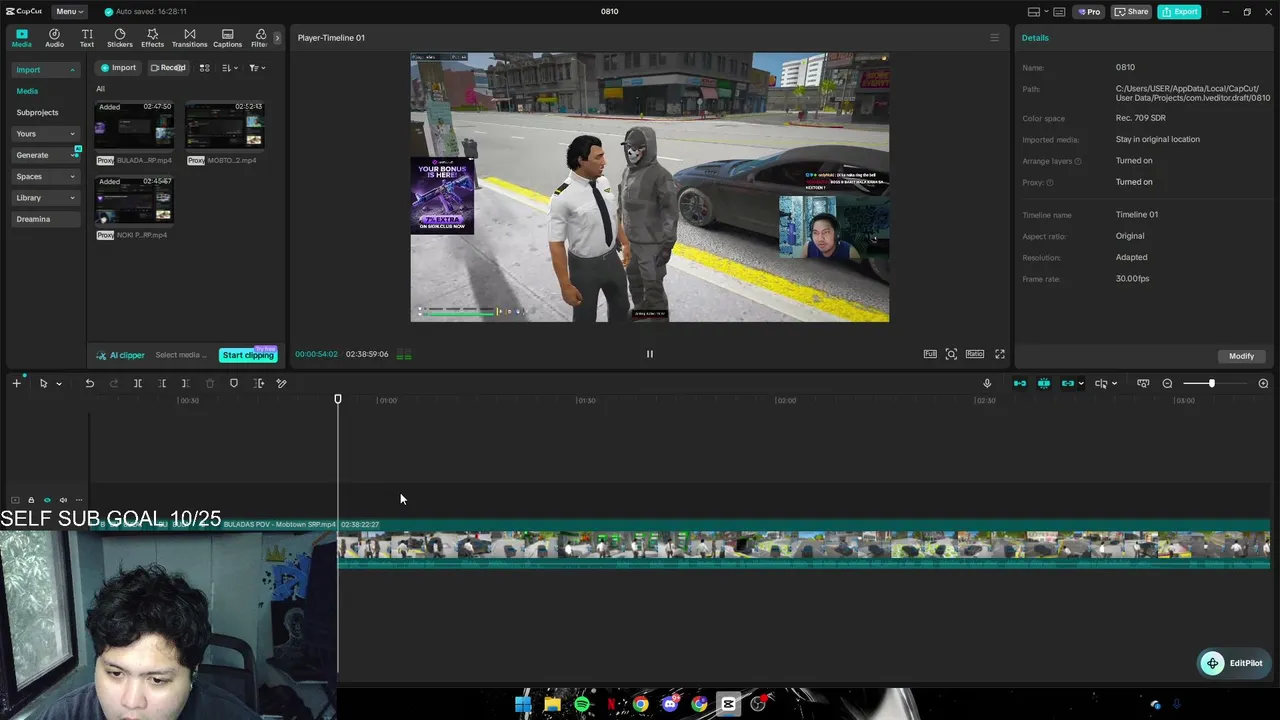Select the BULADA...RP.mp4 media thumbnail
Screen dimensions: 1280x720
[x=134, y=125]
